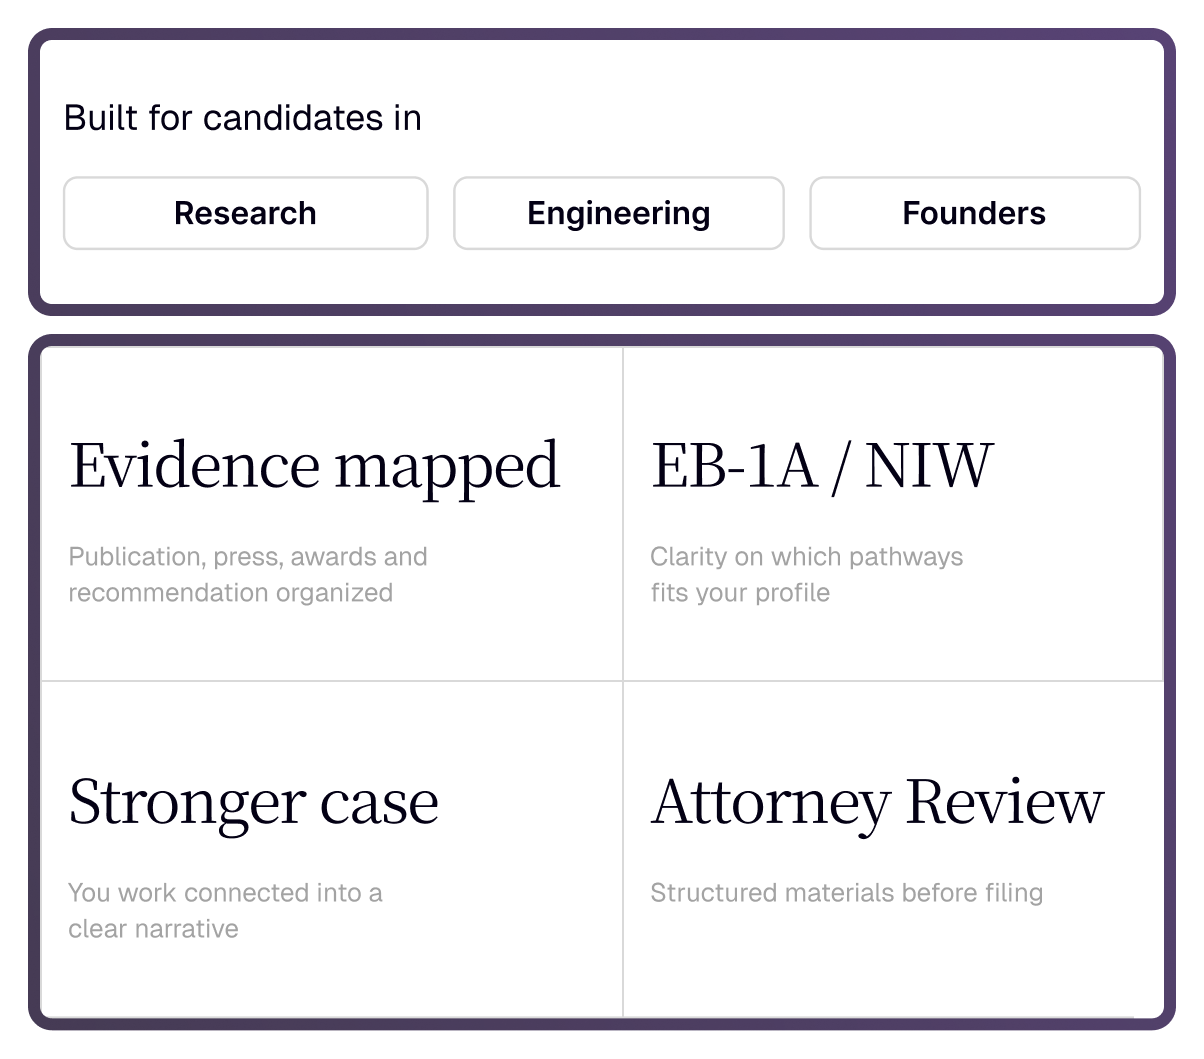Pick the Founders category button
Screen dimensions: 1204x1059
point(974,213)
